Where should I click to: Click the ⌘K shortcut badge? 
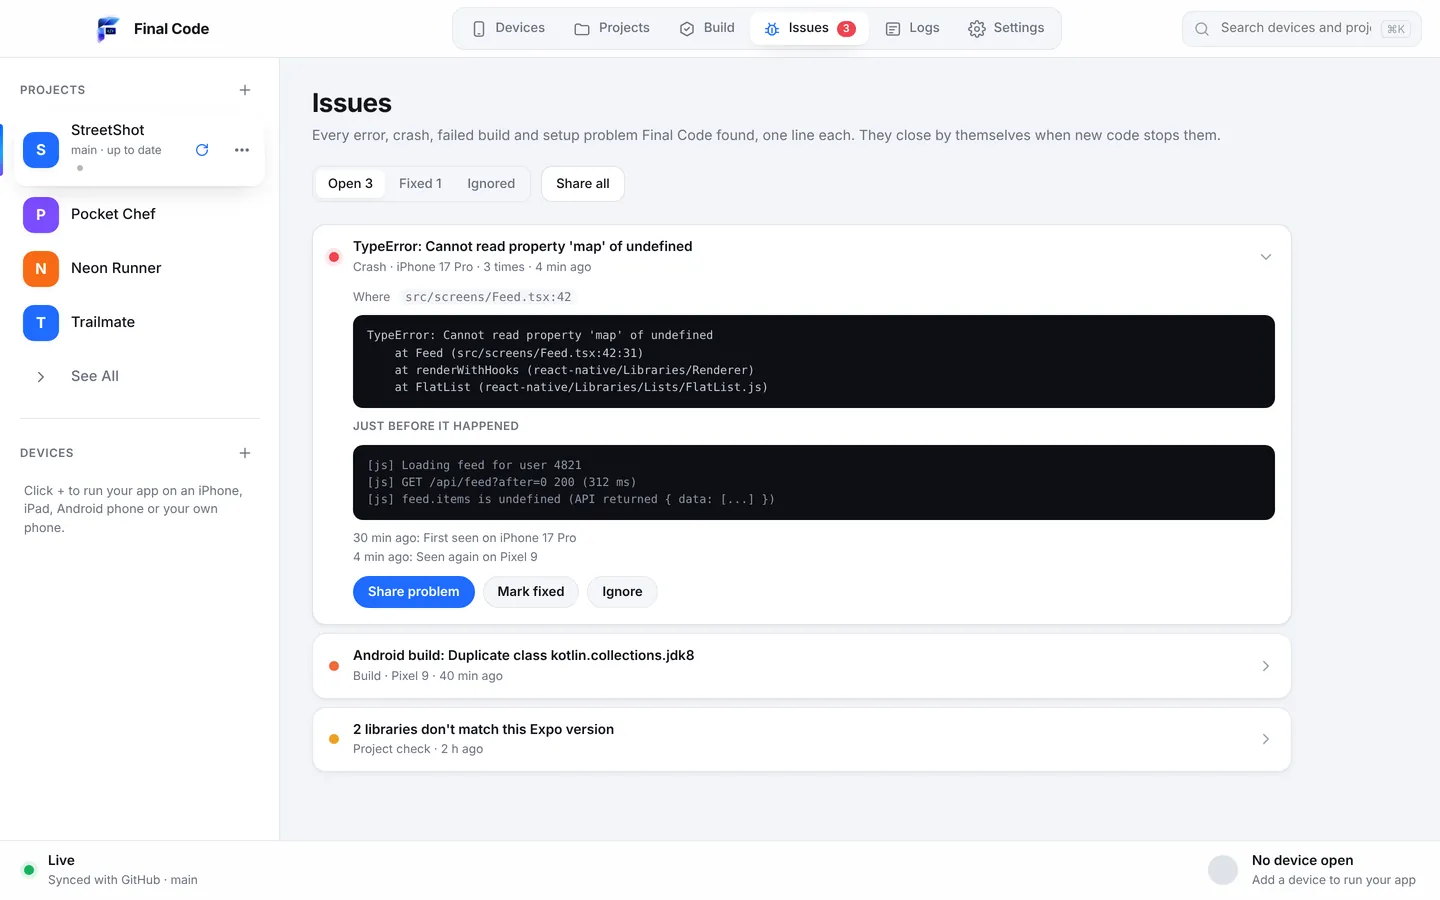[1396, 29]
